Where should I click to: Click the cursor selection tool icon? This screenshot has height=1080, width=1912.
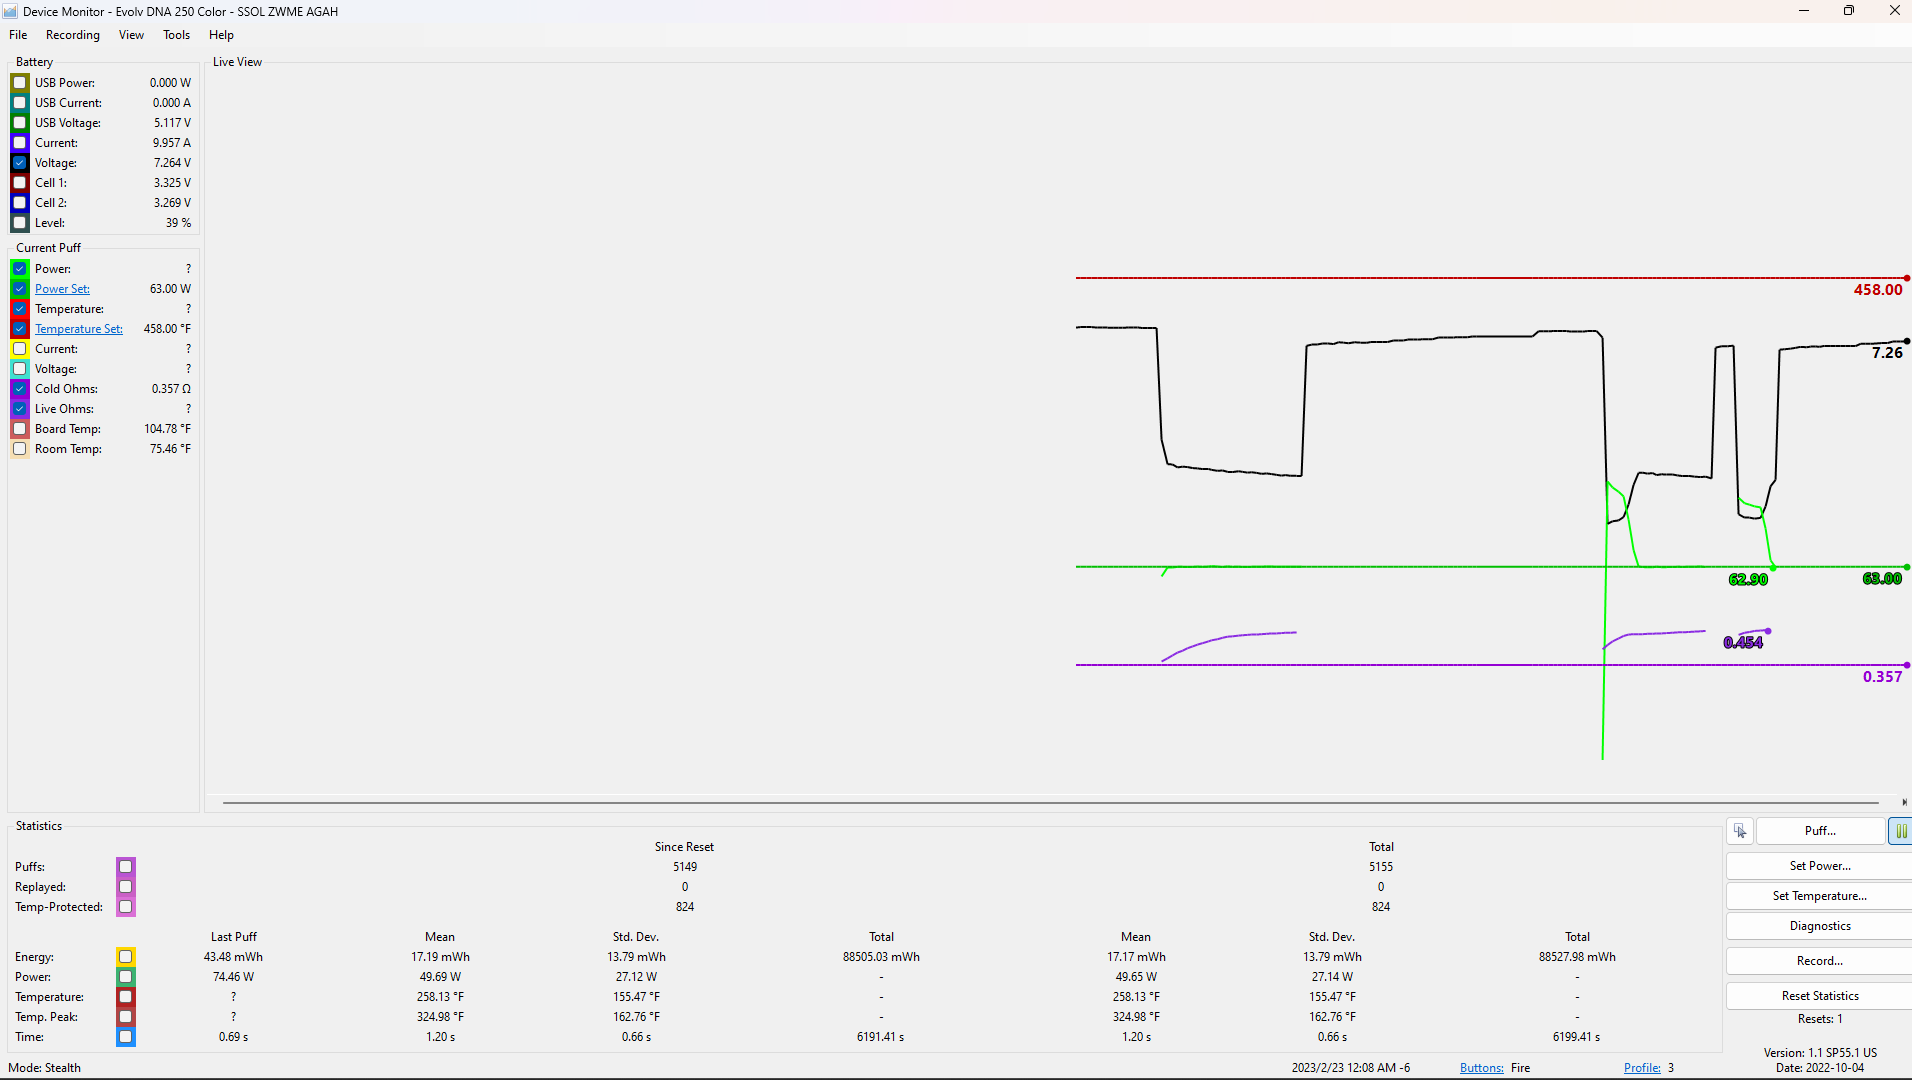[1740, 831]
